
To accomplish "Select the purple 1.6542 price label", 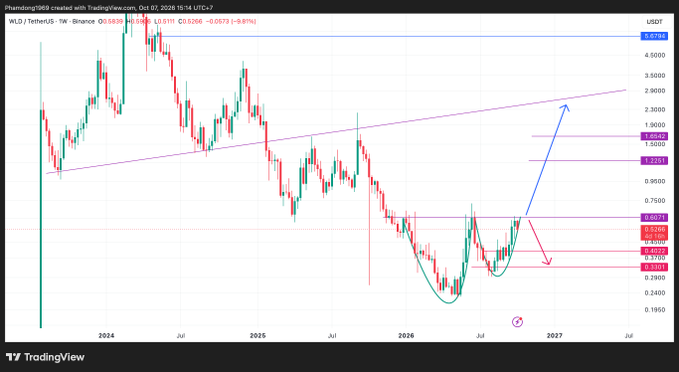I will click(x=654, y=136).
